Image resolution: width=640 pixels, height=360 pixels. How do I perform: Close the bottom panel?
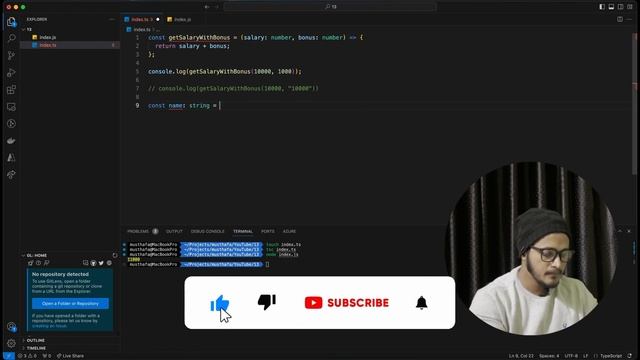click(629, 231)
